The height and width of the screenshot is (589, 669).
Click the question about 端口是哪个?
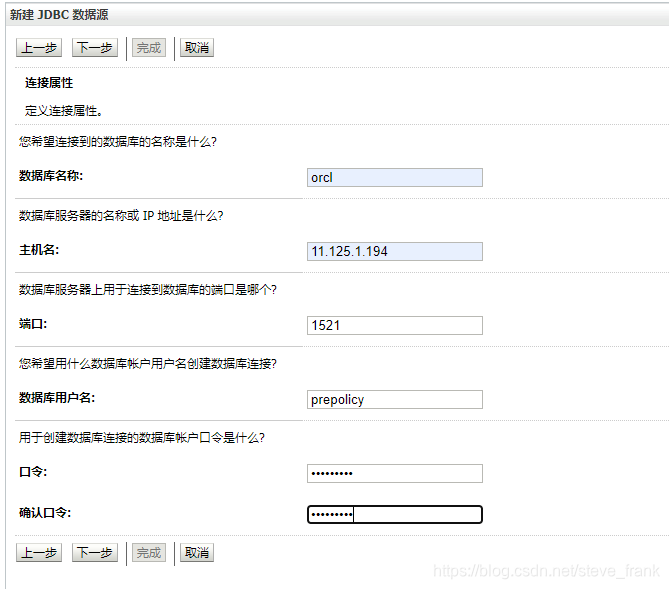coord(148,290)
